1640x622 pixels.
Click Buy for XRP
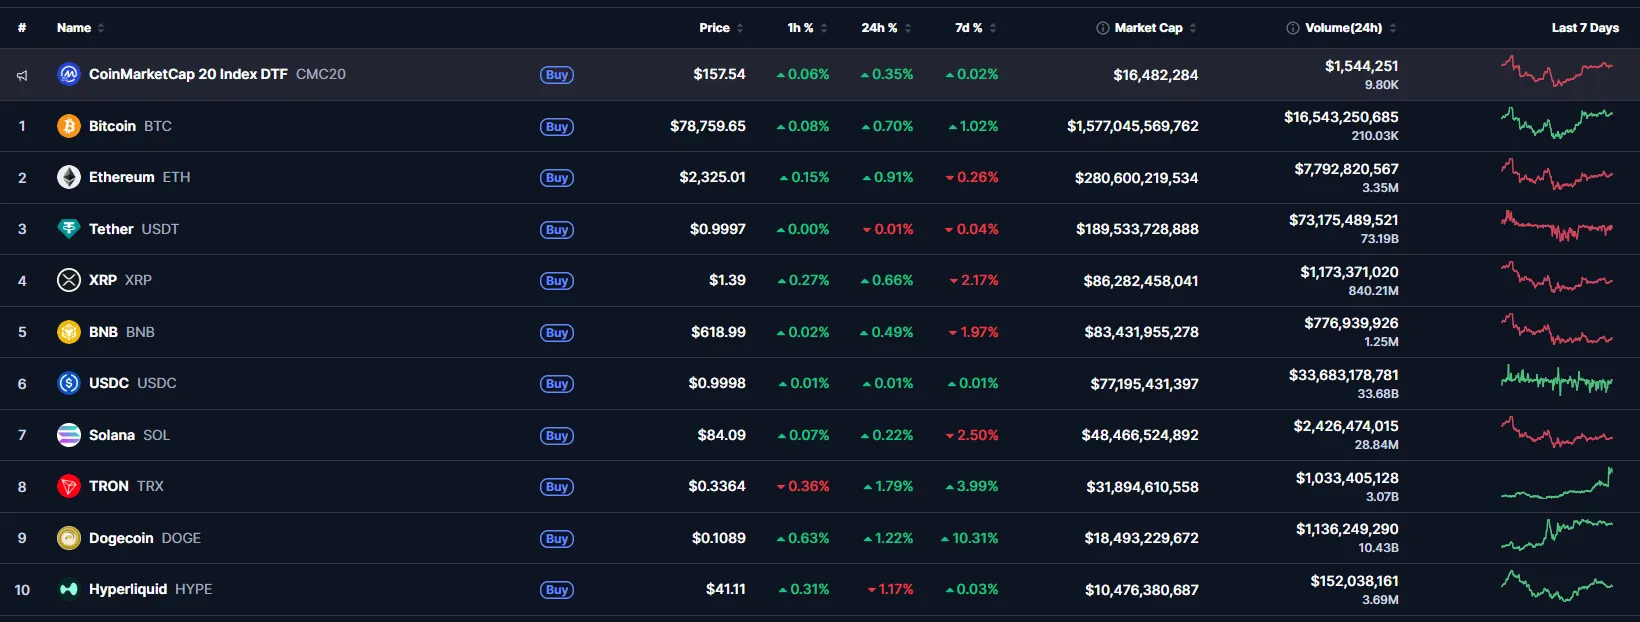point(557,281)
